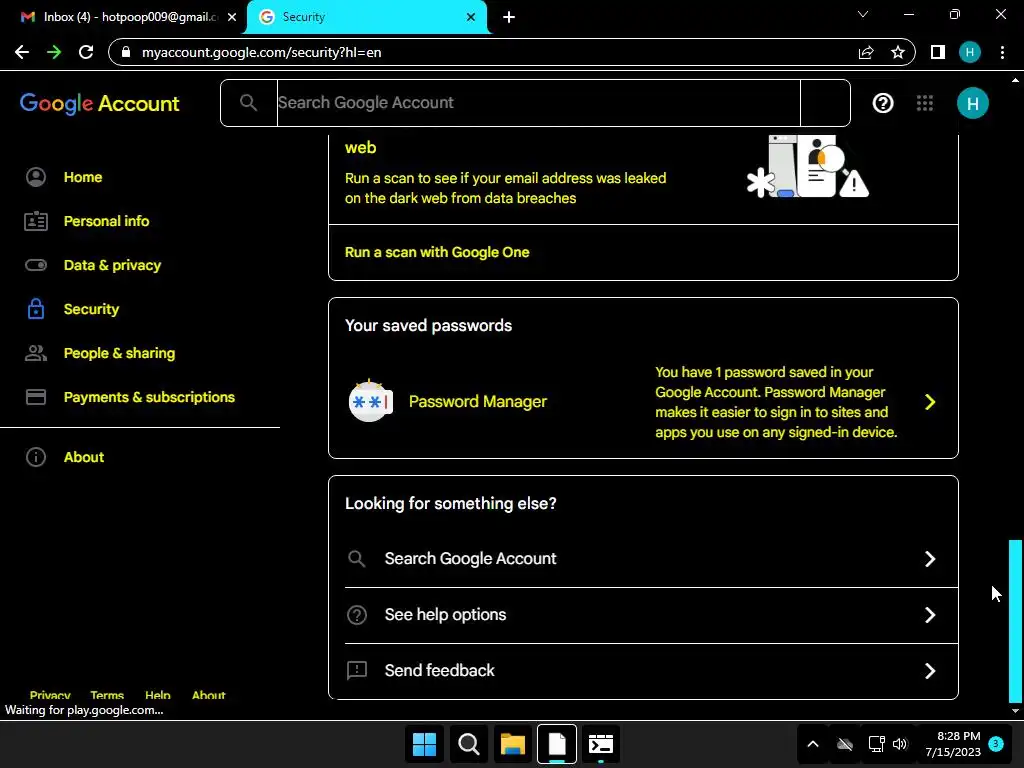The image size is (1024, 768).
Task: Click the search magnifier in Google Account
Action: (x=248, y=103)
